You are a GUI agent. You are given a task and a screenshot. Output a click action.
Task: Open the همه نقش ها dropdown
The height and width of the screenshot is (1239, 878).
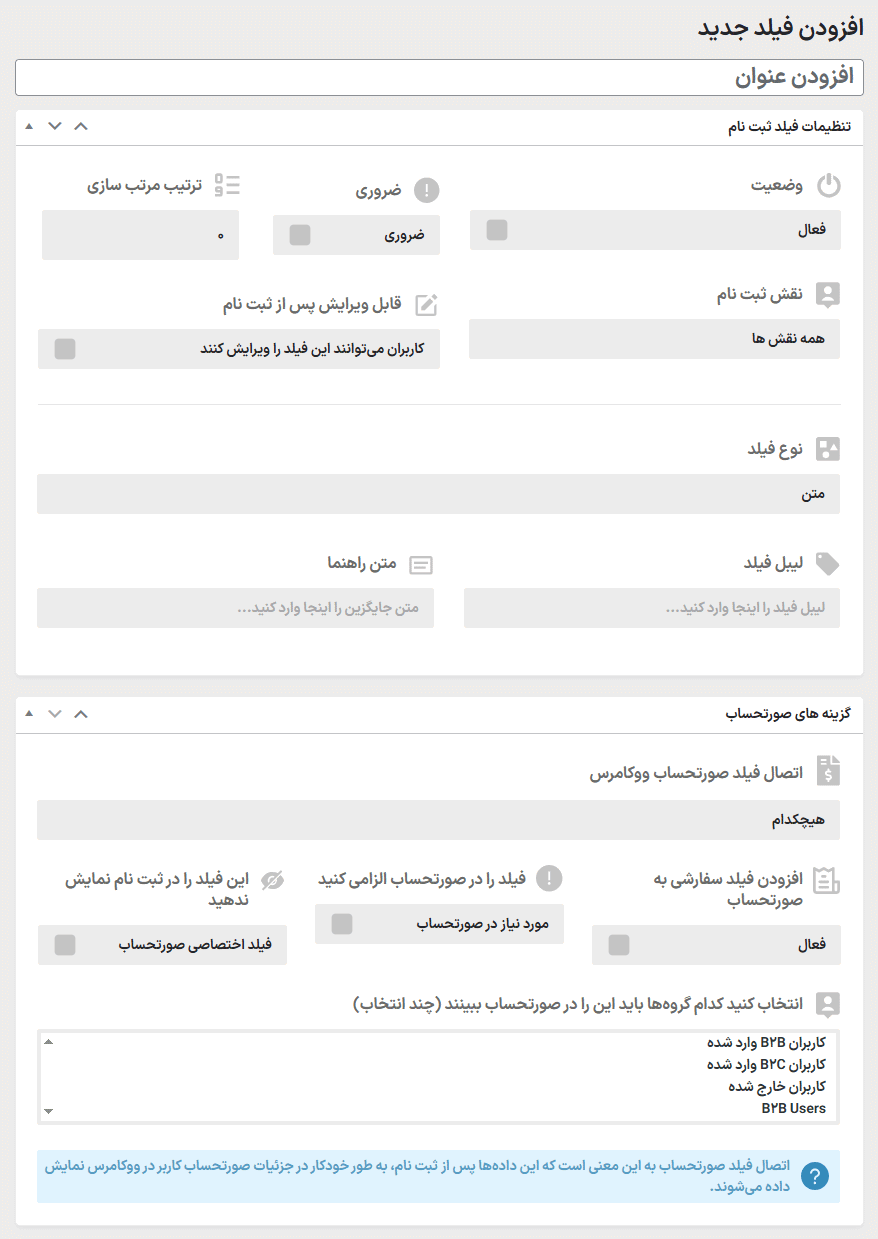[x=654, y=339]
